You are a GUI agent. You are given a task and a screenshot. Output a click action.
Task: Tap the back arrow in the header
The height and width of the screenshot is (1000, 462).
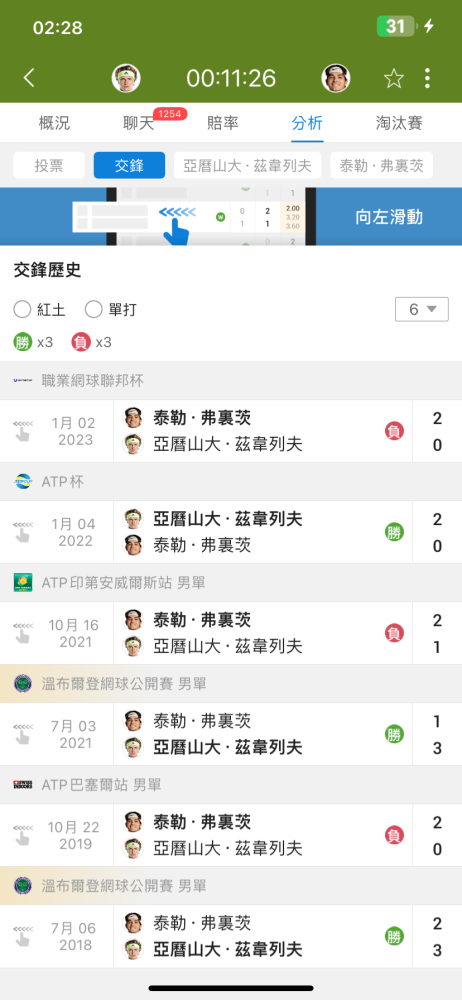[x=29, y=78]
